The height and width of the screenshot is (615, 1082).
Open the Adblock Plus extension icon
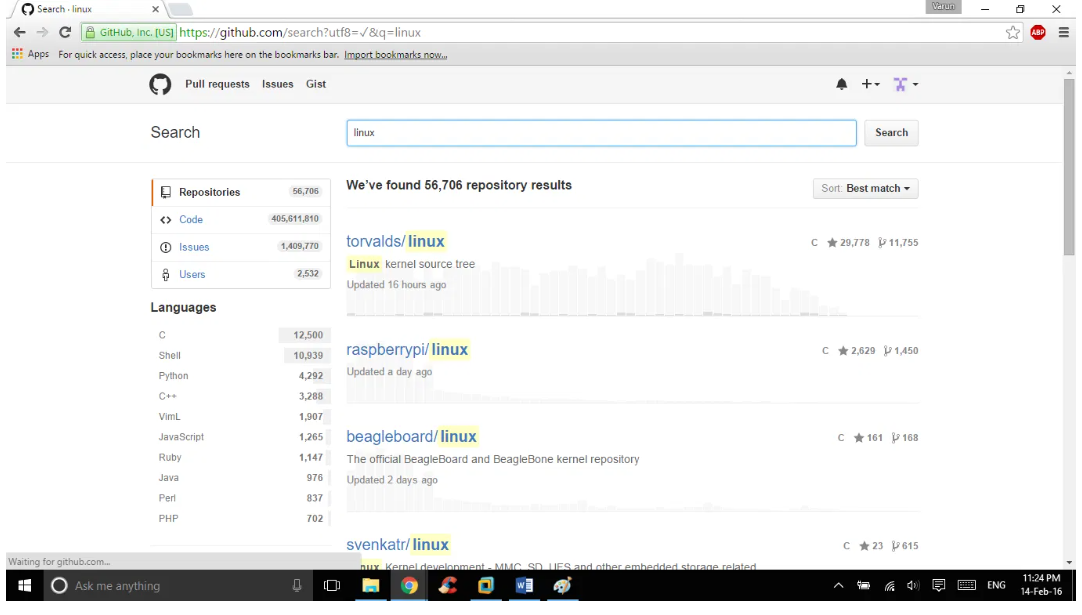[x=1038, y=32]
